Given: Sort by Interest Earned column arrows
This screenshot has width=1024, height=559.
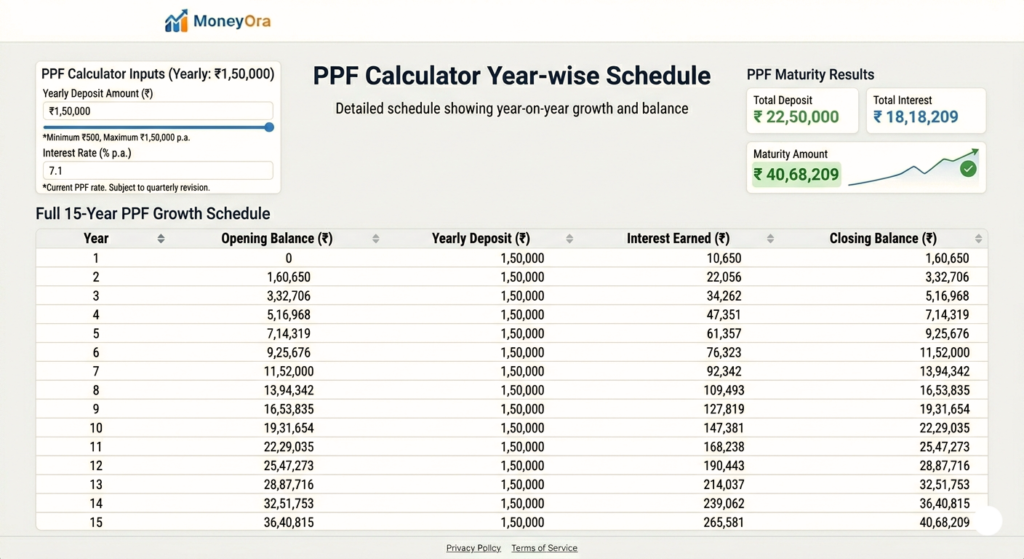Looking at the screenshot, I should pos(770,239).
